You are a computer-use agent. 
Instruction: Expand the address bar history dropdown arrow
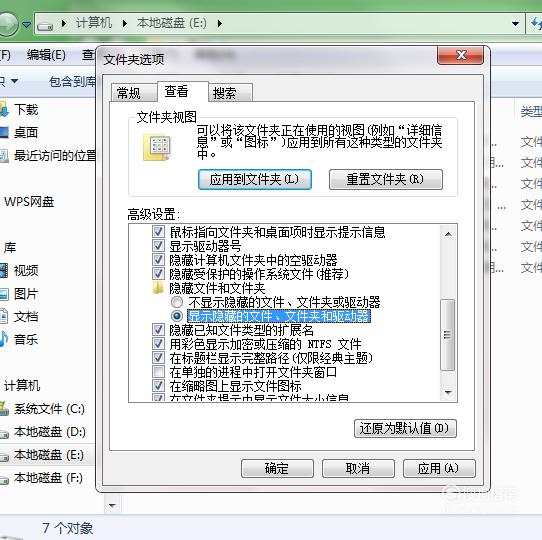click(515, 24)
